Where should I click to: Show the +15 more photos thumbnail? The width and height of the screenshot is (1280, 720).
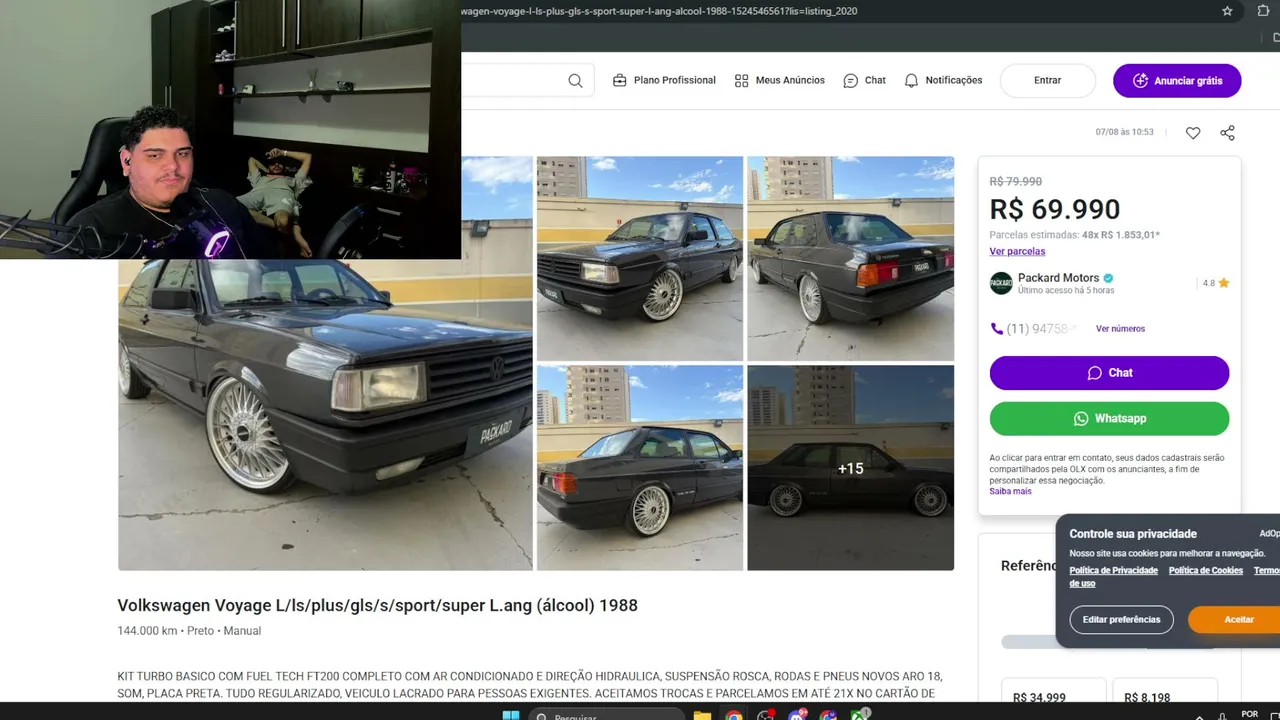[851, 468]
